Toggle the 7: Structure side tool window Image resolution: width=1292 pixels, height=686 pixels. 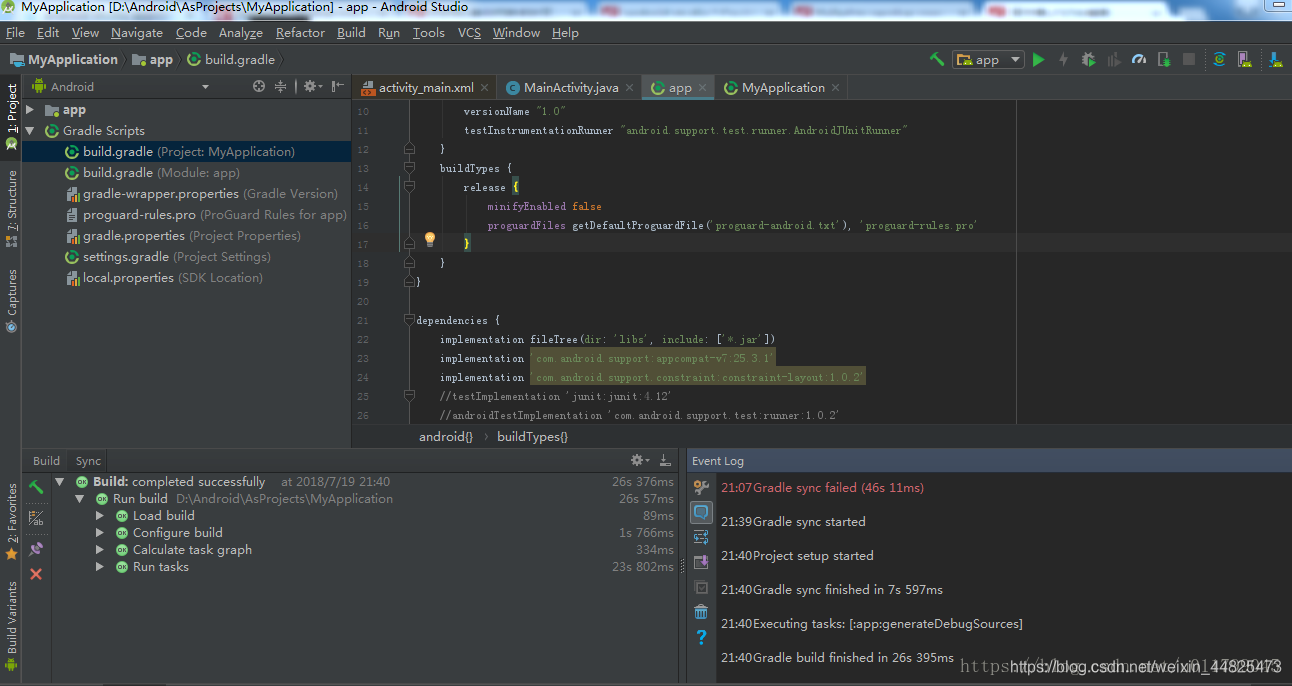[11, 207]
